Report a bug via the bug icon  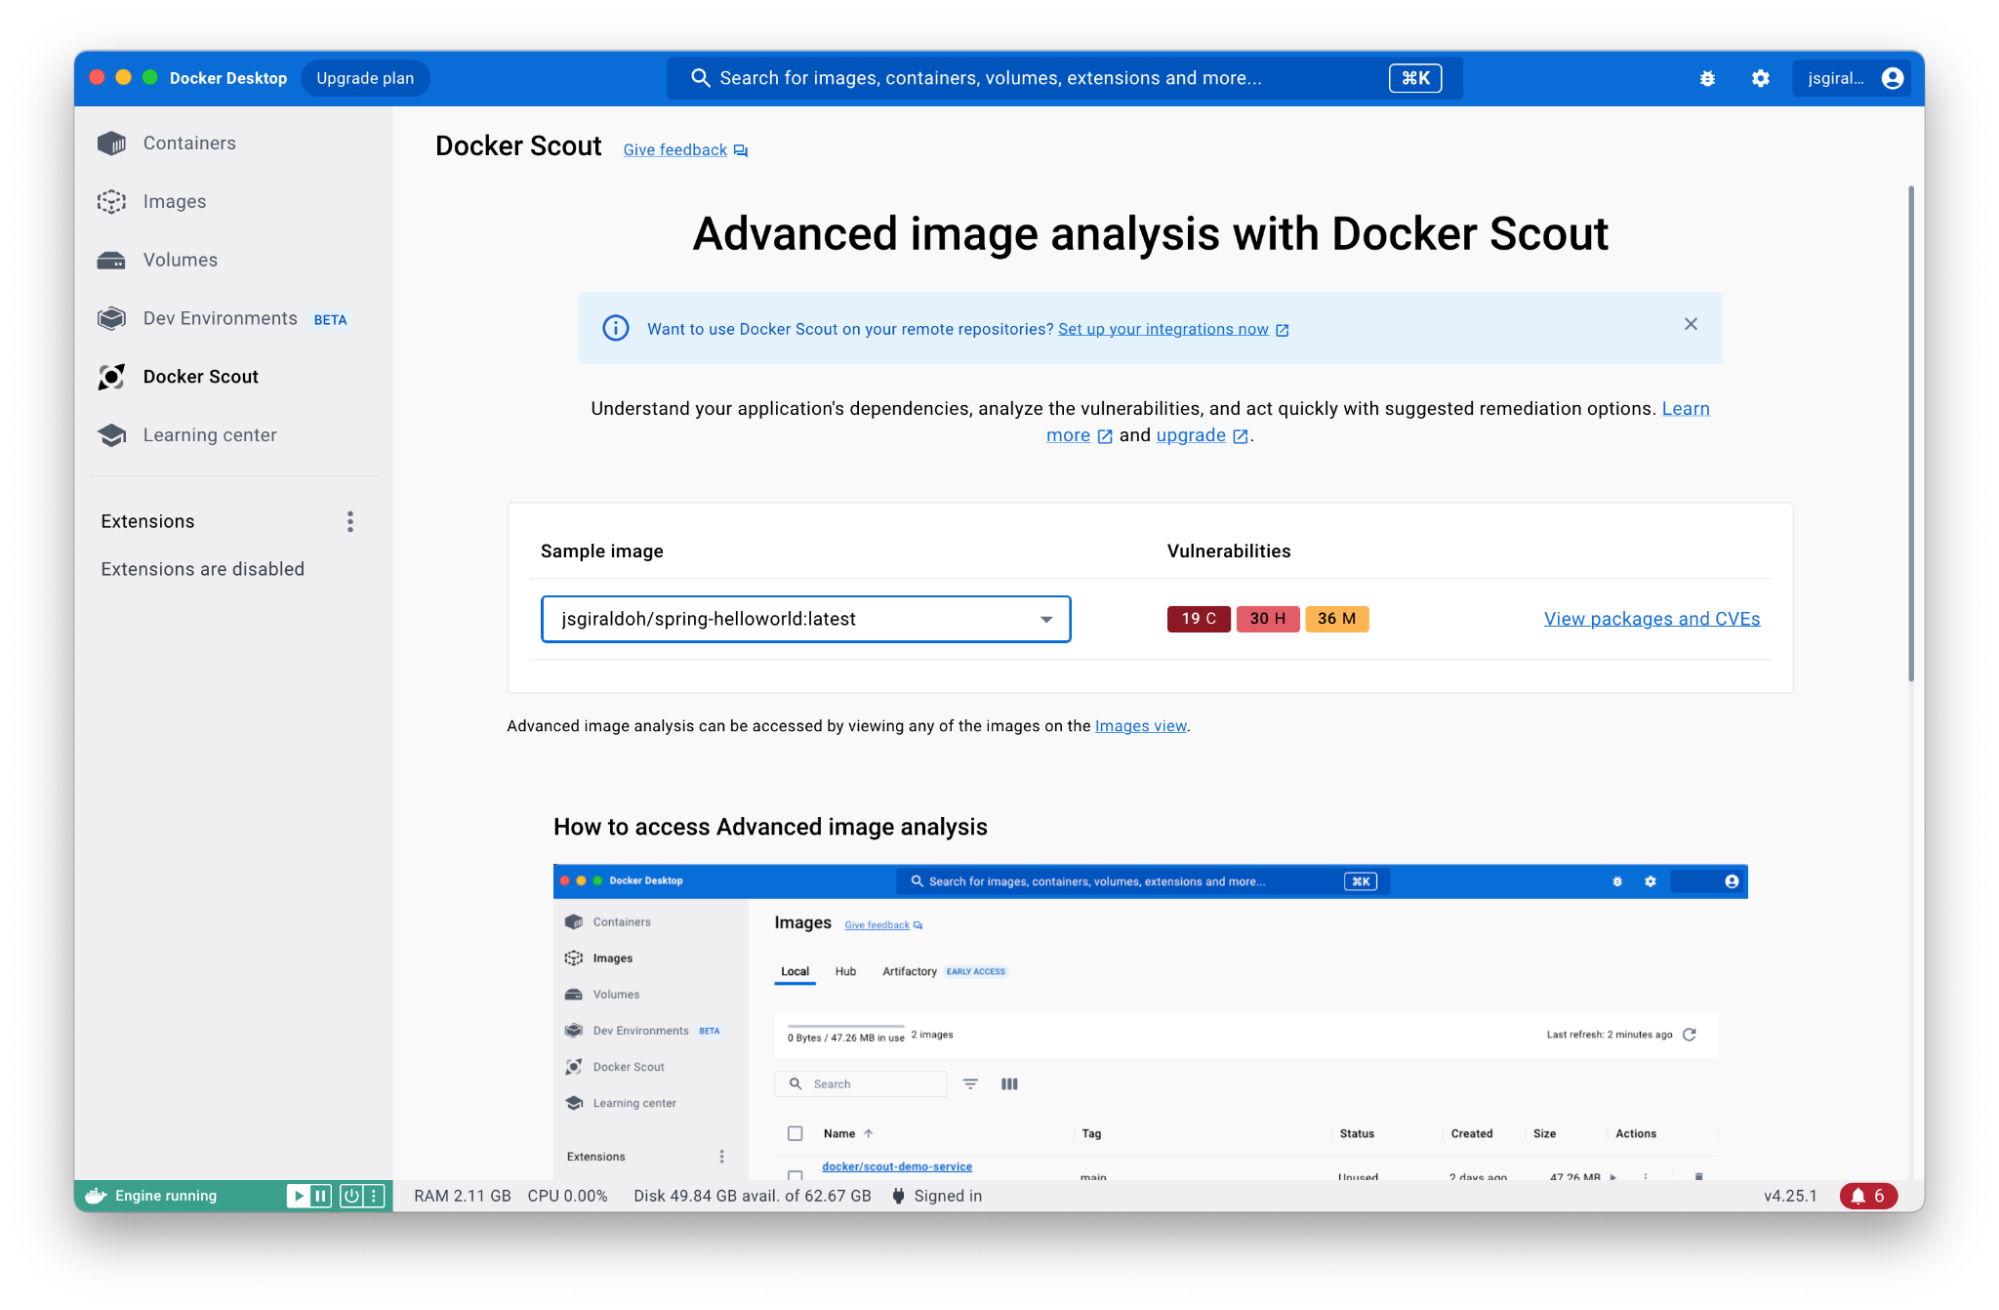pos(1709,78)
